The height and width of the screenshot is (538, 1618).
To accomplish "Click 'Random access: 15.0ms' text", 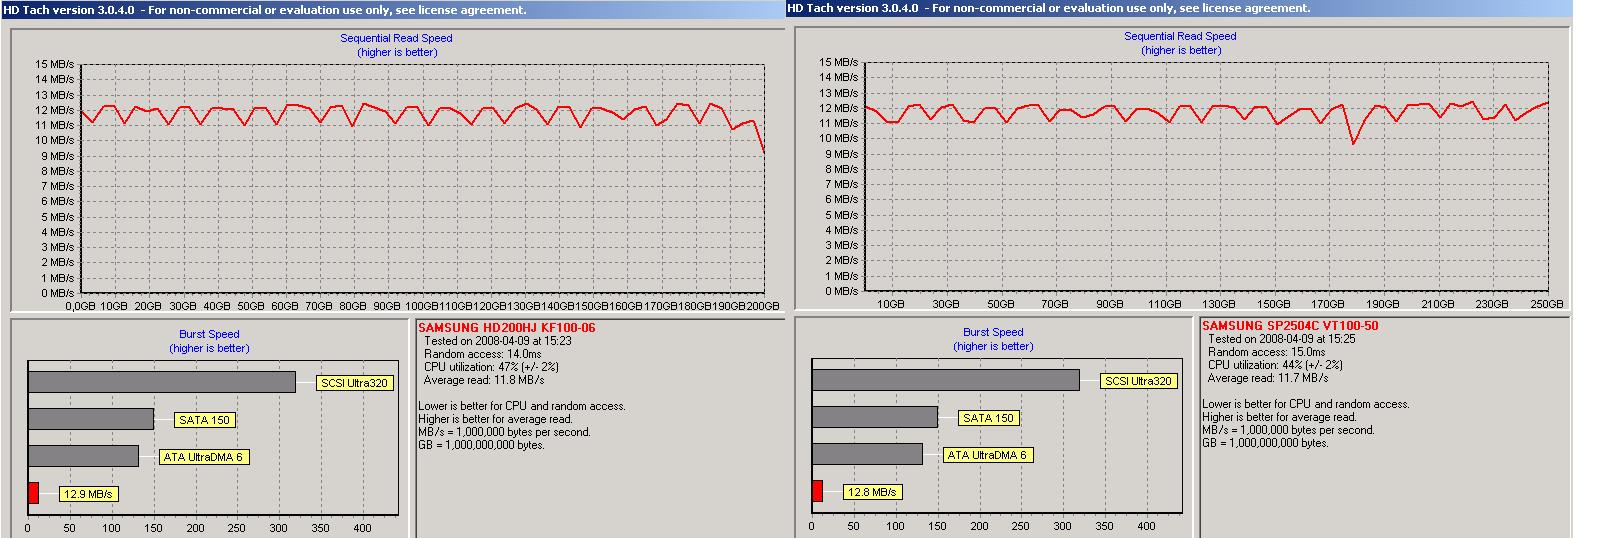I will 1266,352.
